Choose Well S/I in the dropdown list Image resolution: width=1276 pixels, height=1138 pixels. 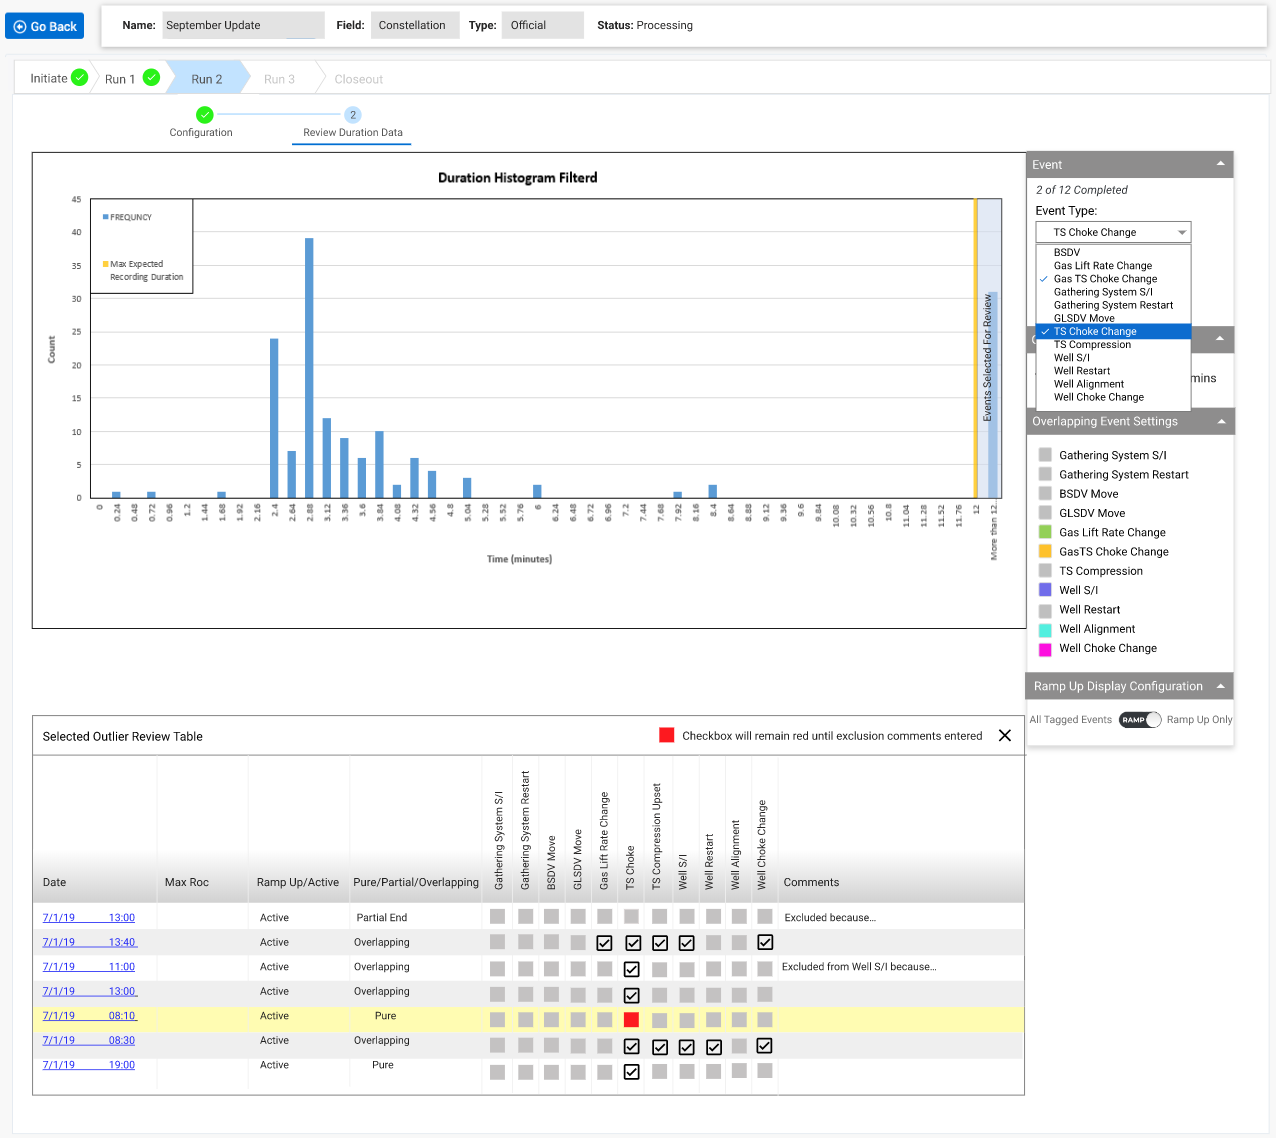(1072, 357)
